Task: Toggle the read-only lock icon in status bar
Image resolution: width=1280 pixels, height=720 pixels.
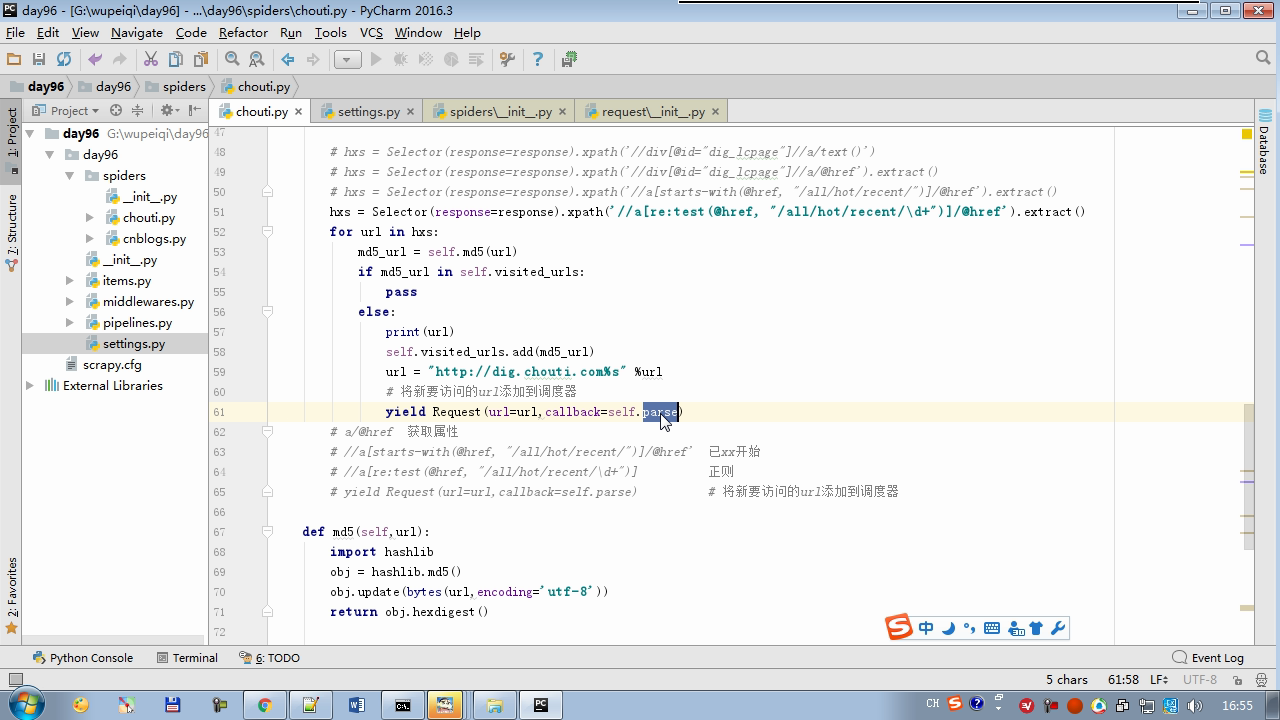Action: (x=1235, y=680)
